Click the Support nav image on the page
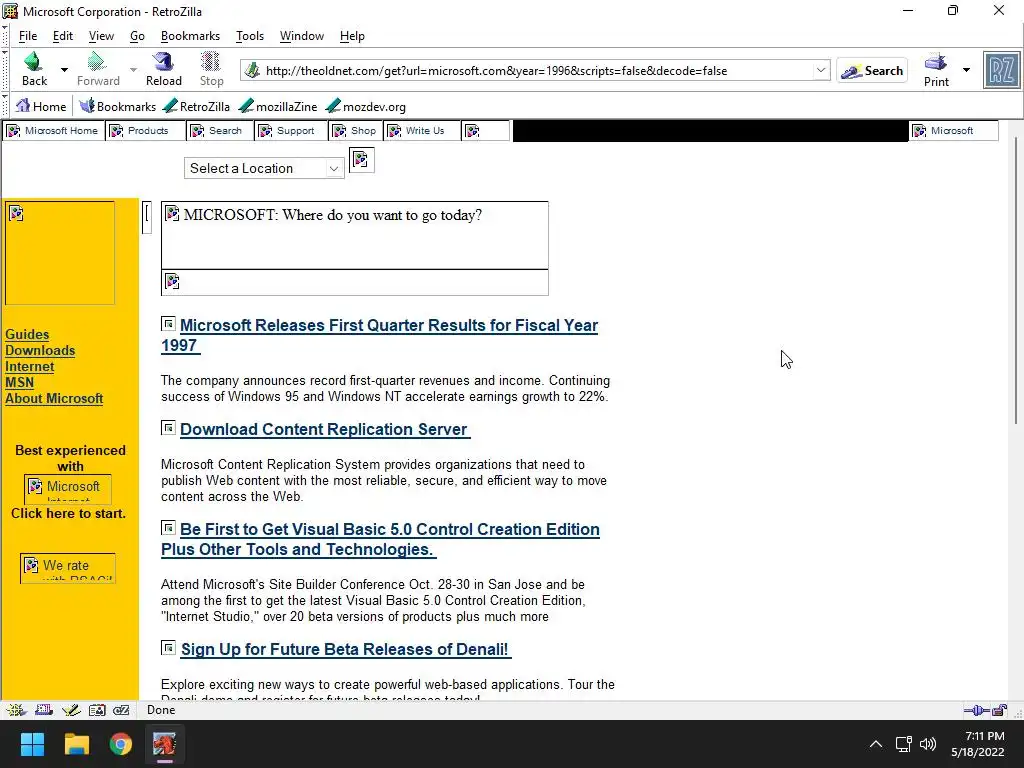This screenshot has height=768, width=1024. click(291, 131)
